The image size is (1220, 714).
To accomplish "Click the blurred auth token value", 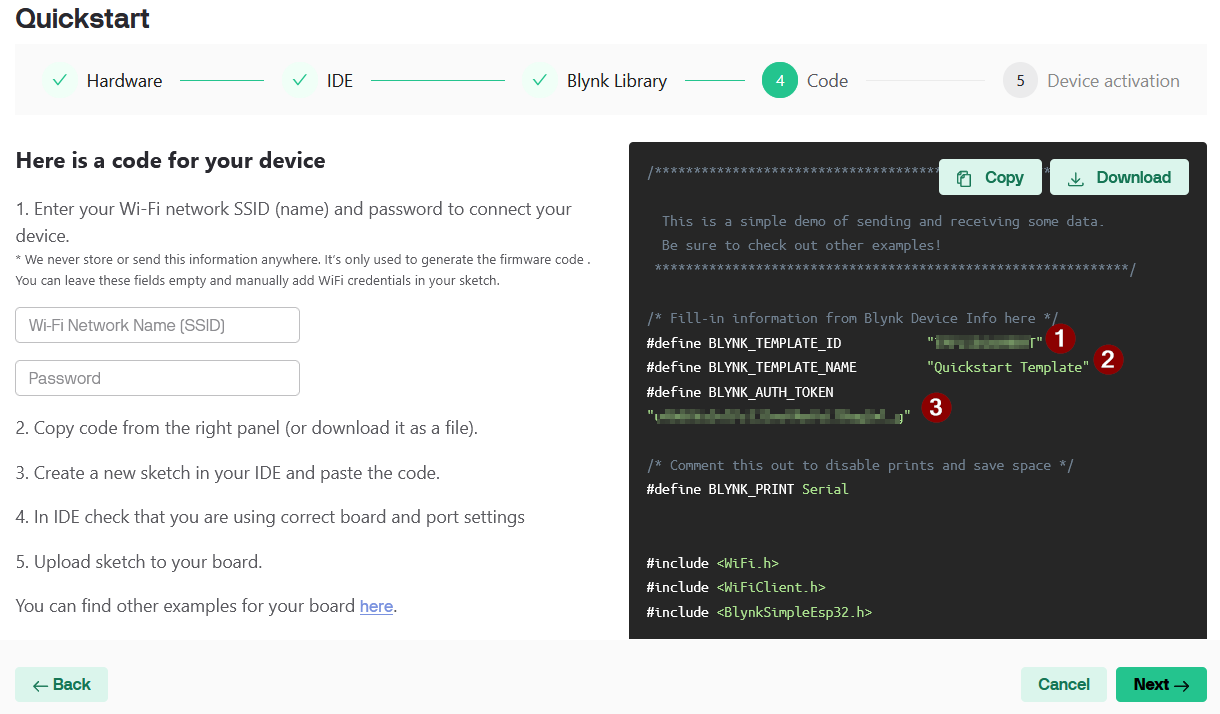I will tap(779, 416).
